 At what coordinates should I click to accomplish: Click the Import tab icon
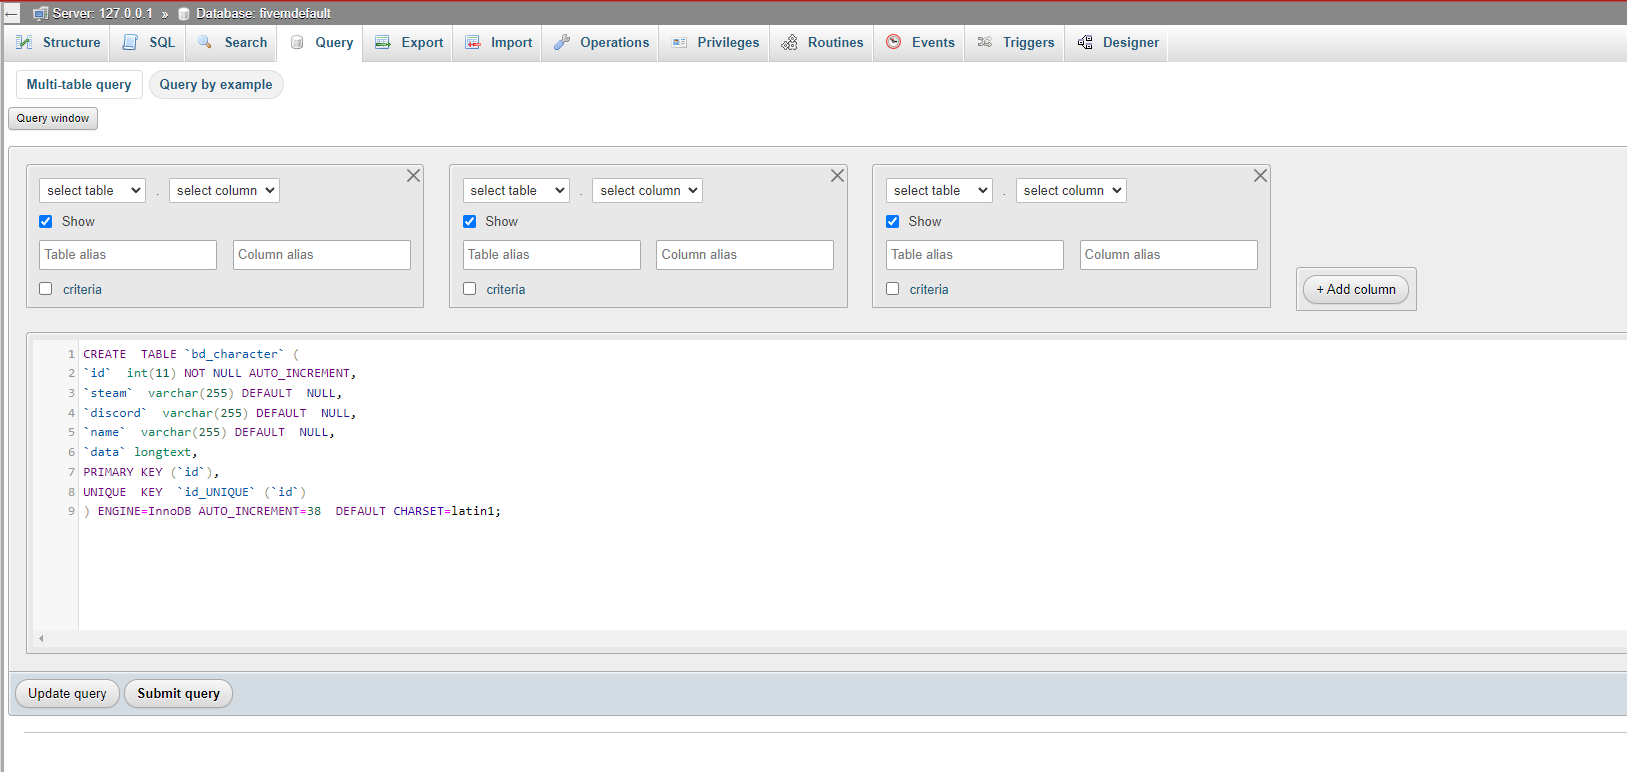coord(472,42)
